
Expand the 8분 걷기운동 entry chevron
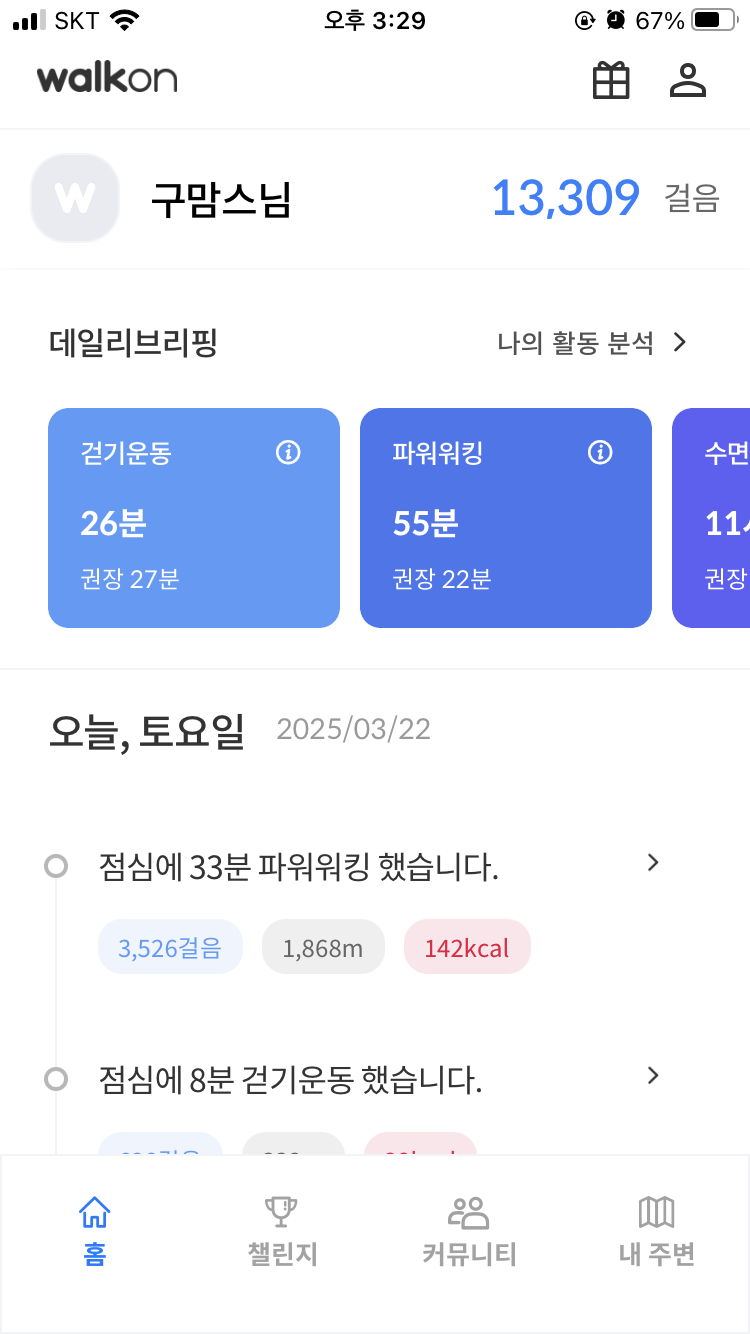point(653,1076)
